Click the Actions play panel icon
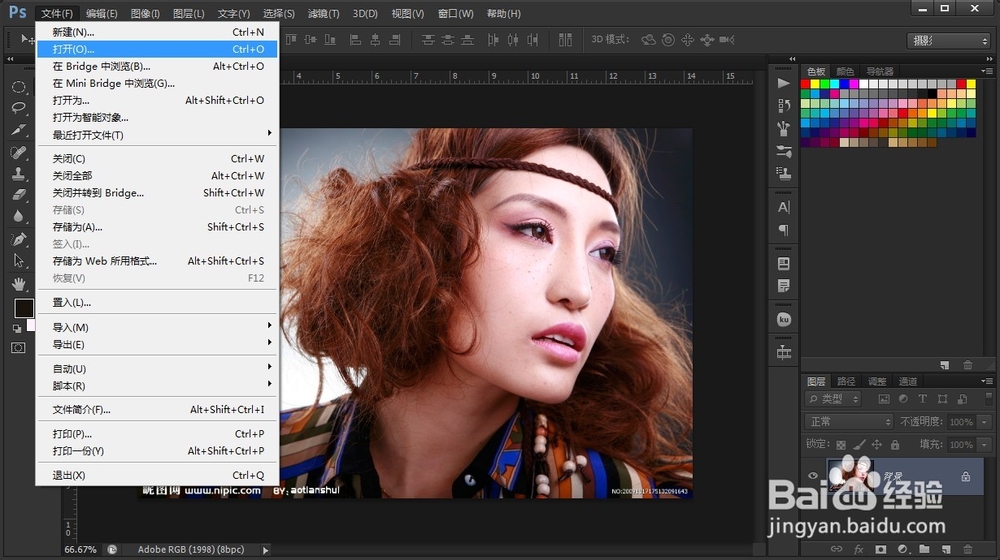 (x=784, y=83)
